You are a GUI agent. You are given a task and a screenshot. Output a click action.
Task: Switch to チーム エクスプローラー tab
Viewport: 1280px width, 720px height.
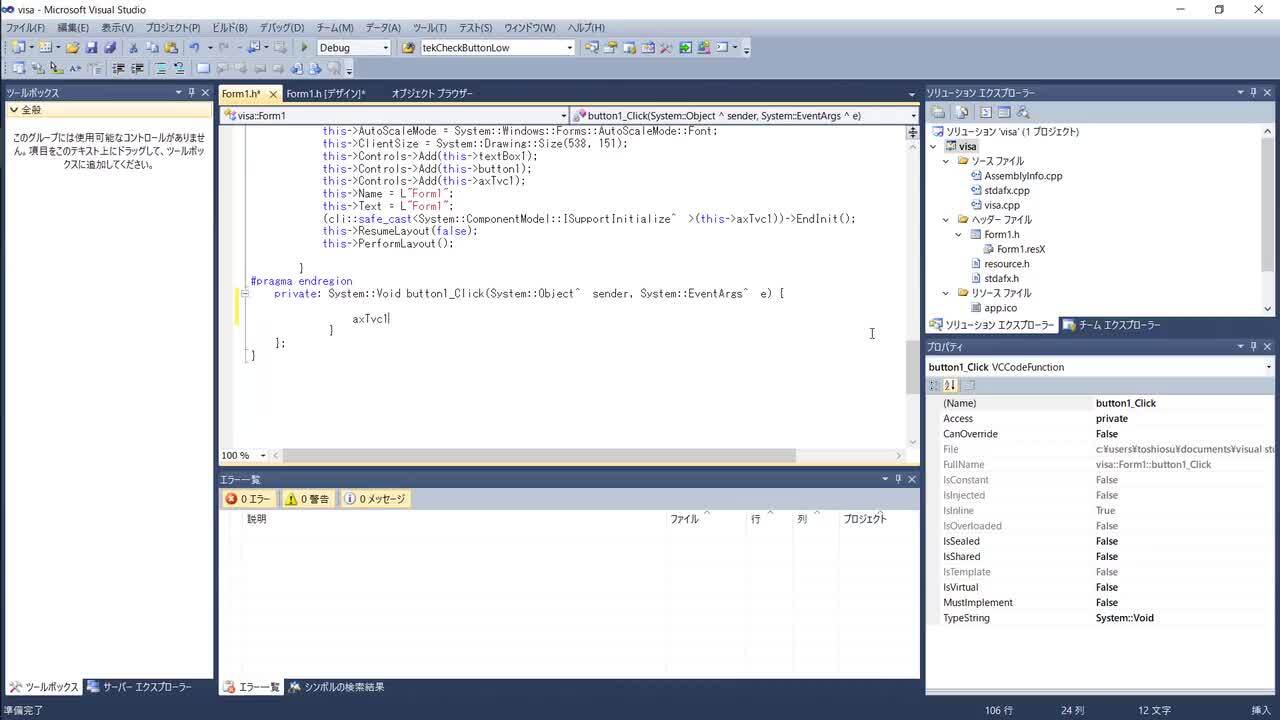(x=1111, y=325)
